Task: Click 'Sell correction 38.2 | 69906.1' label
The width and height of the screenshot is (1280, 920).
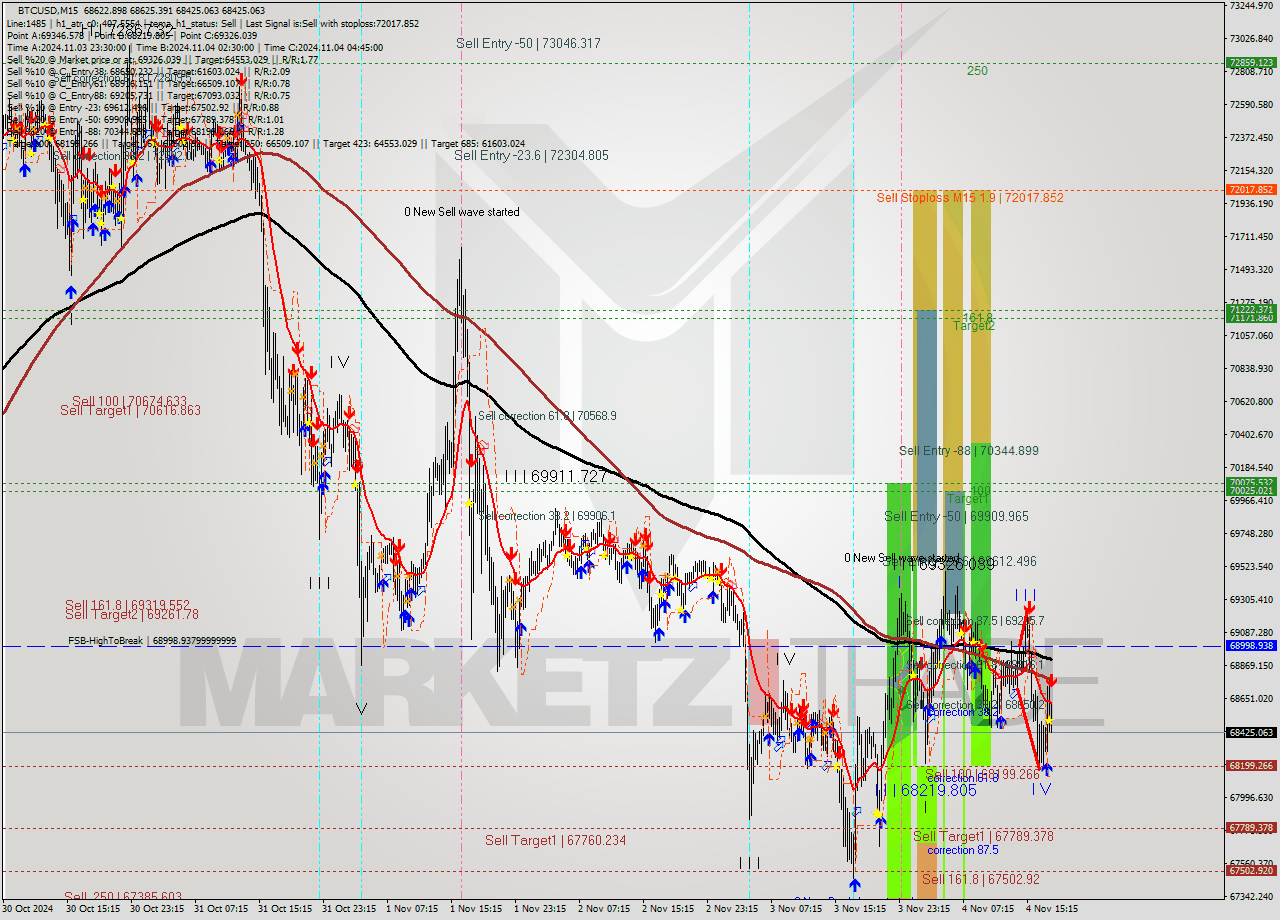Action: [x=547, y=516]
